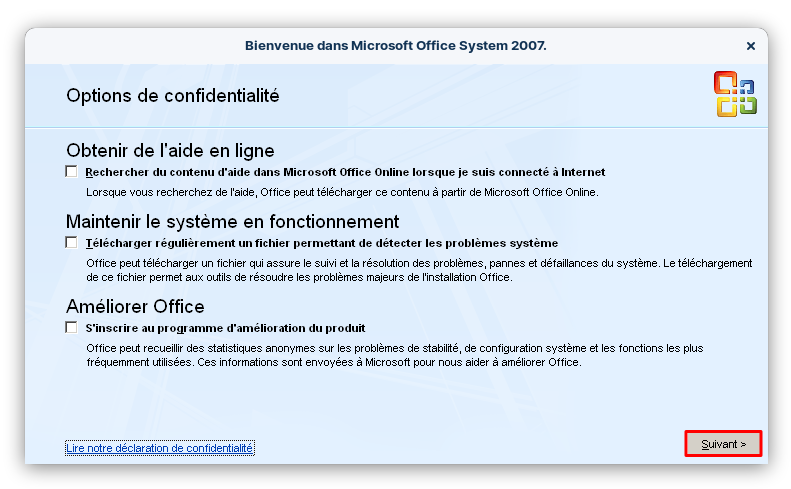791x489 pixels.
Task: Click the 'Rechercher du contenu d'aide' label text
Action: pyautogui.click(x=345, y=172)
